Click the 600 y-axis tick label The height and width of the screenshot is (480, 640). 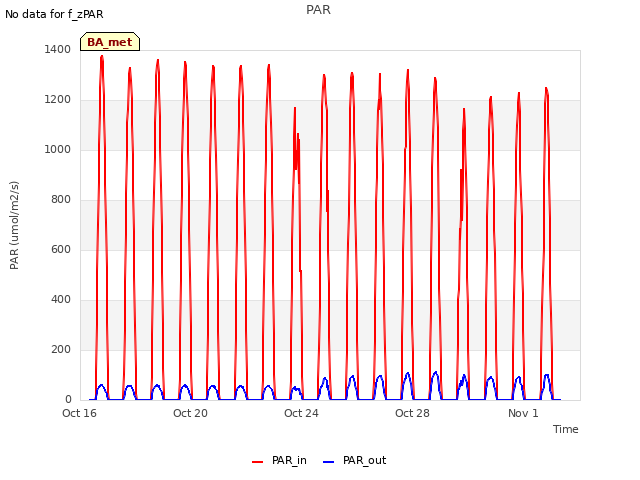coord(61,250)
